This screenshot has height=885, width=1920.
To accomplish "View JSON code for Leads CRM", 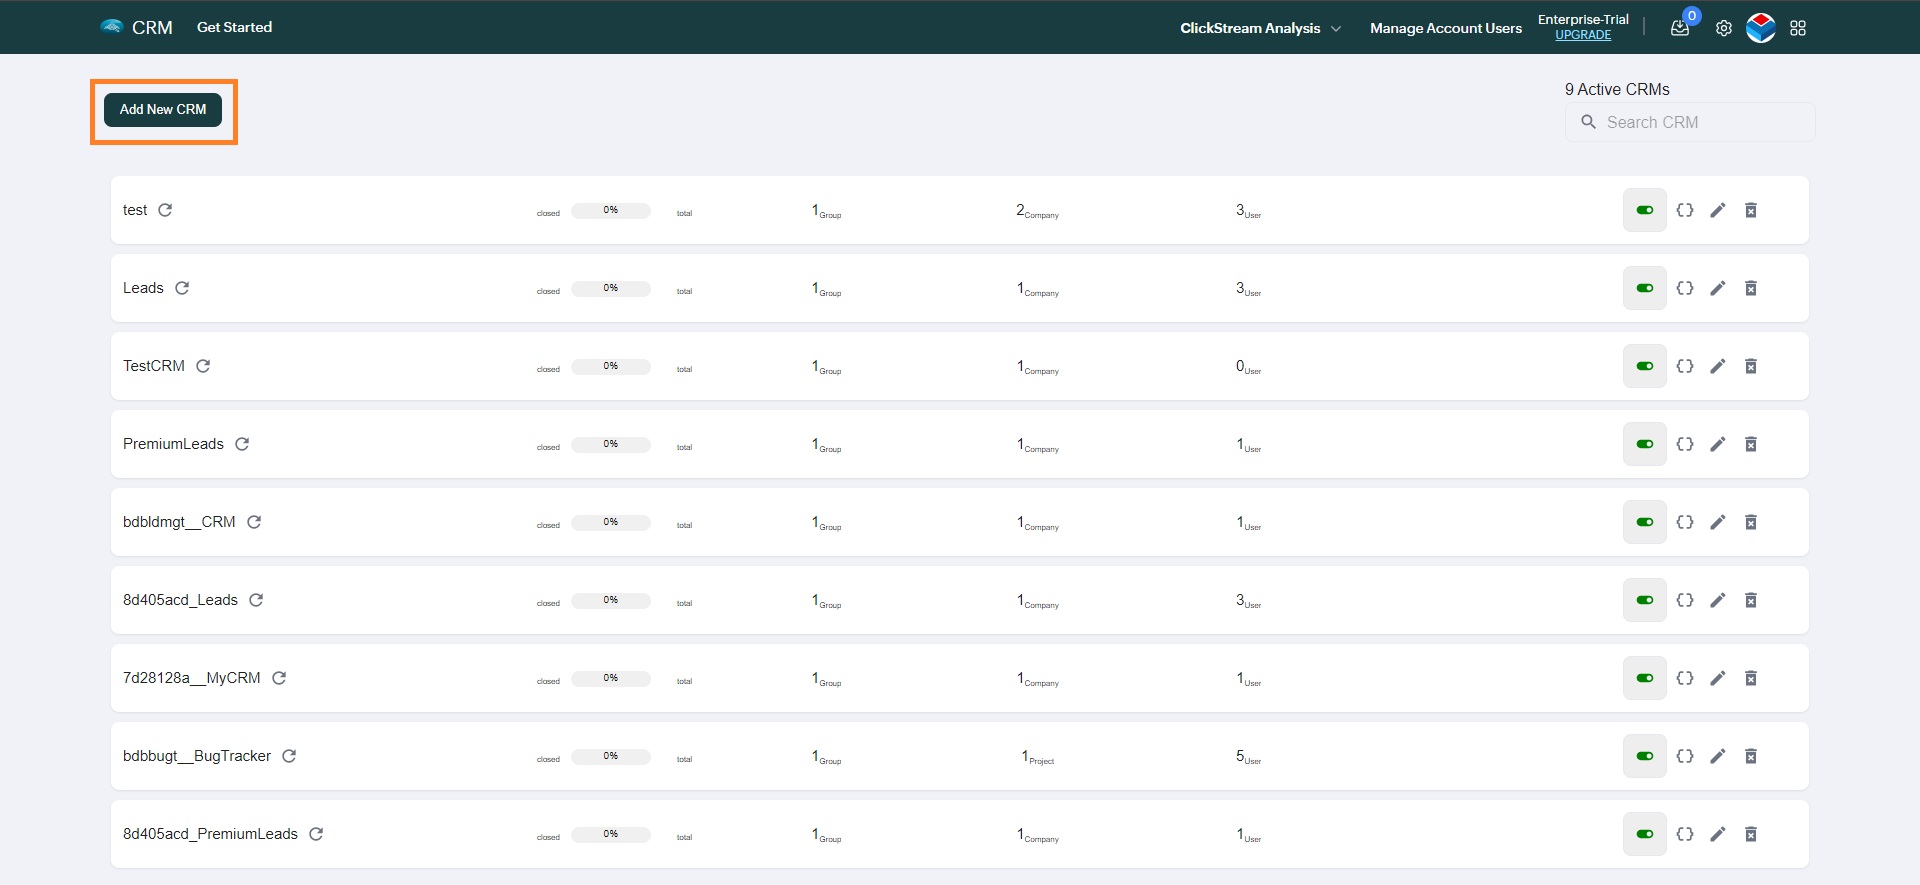I will [x=1685, y=288].
